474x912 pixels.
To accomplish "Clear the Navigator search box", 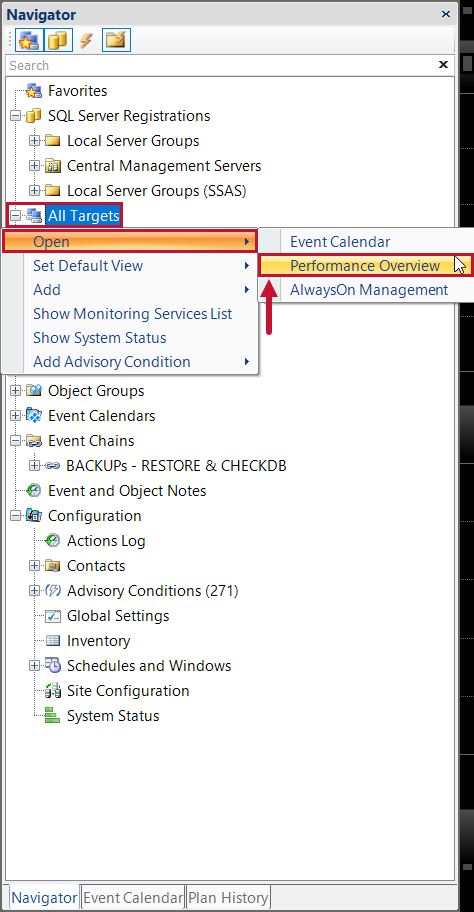I will [x=443, y=65].
